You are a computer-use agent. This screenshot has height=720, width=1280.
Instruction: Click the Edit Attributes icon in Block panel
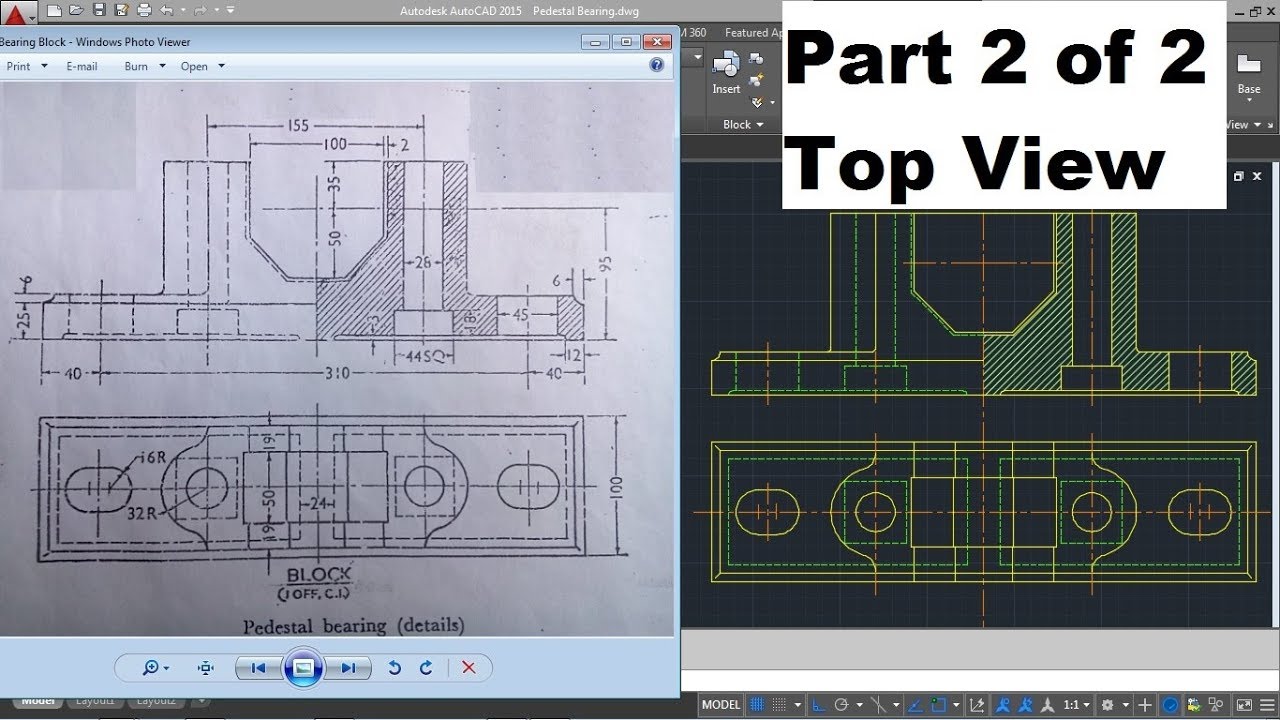(x=757, y=101)
